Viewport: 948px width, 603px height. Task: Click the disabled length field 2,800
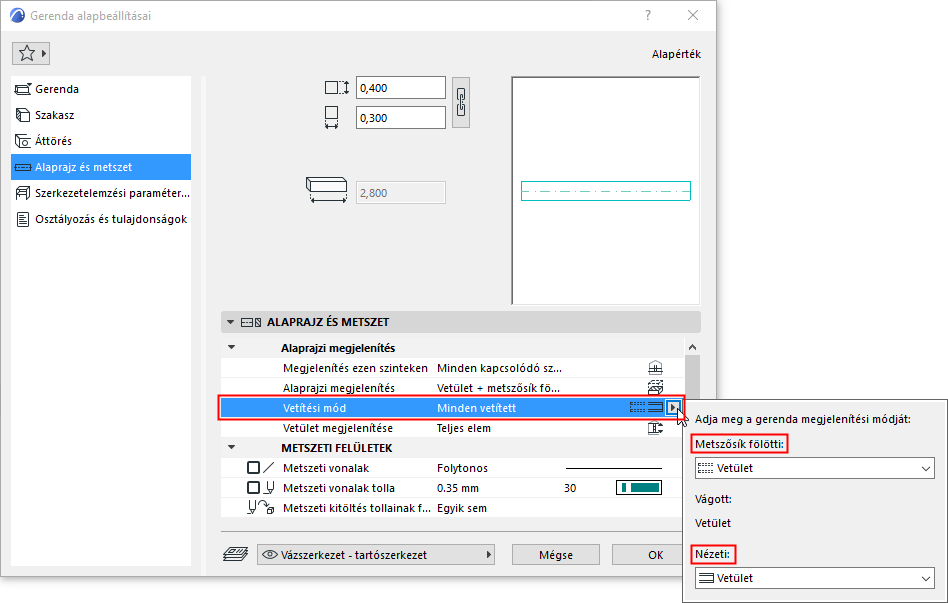[x=400, y=193]
